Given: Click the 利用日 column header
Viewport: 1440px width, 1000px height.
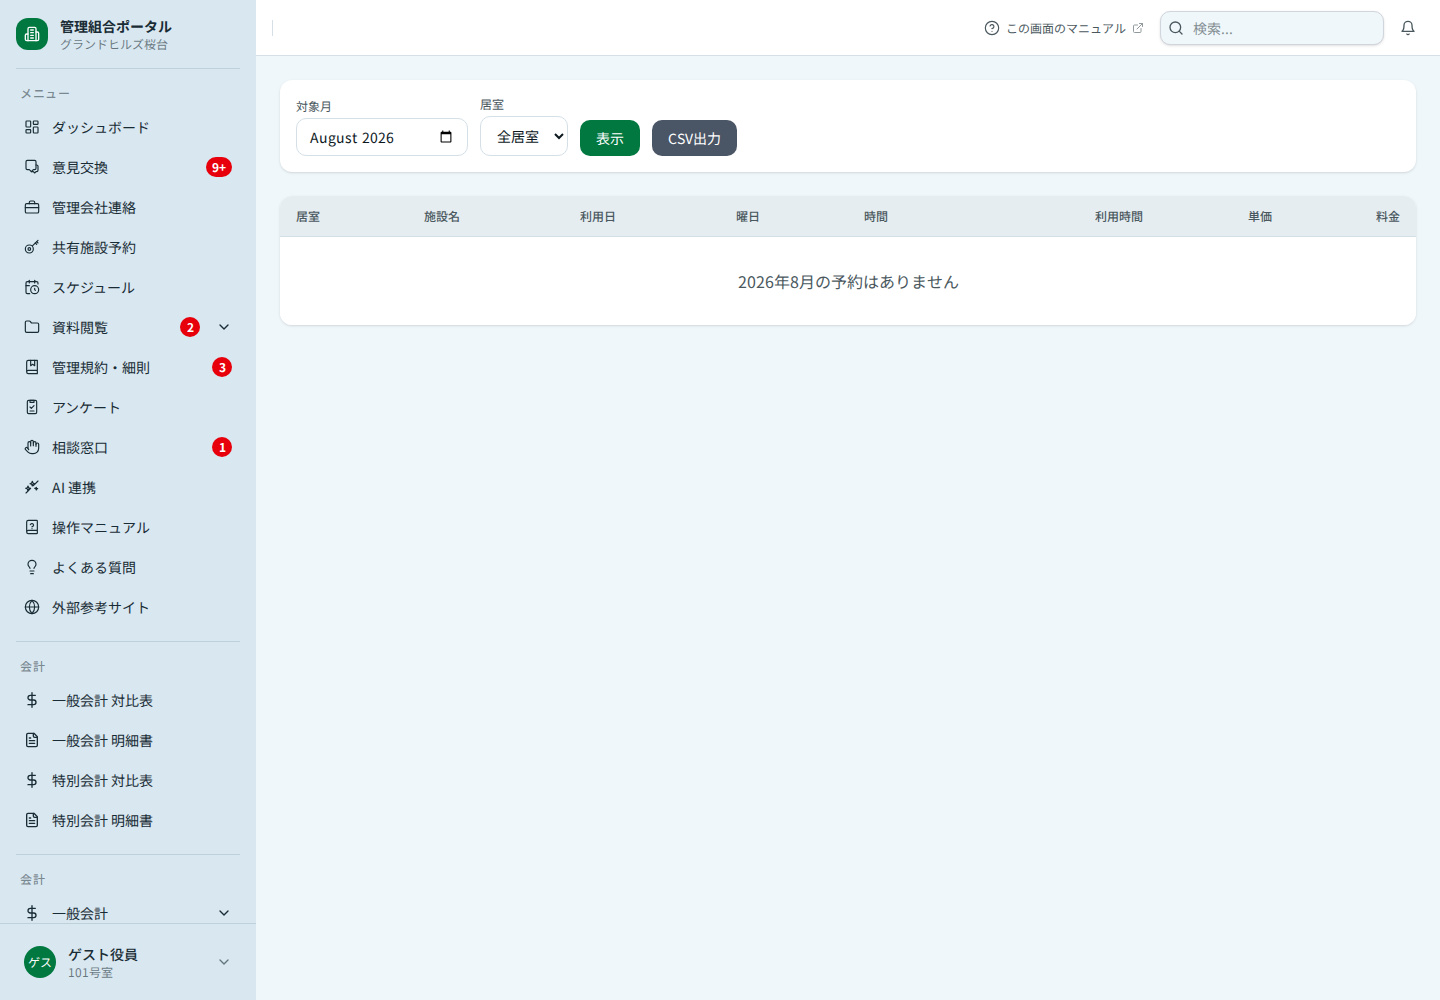Looking at the screenshot, I should 598,216.
